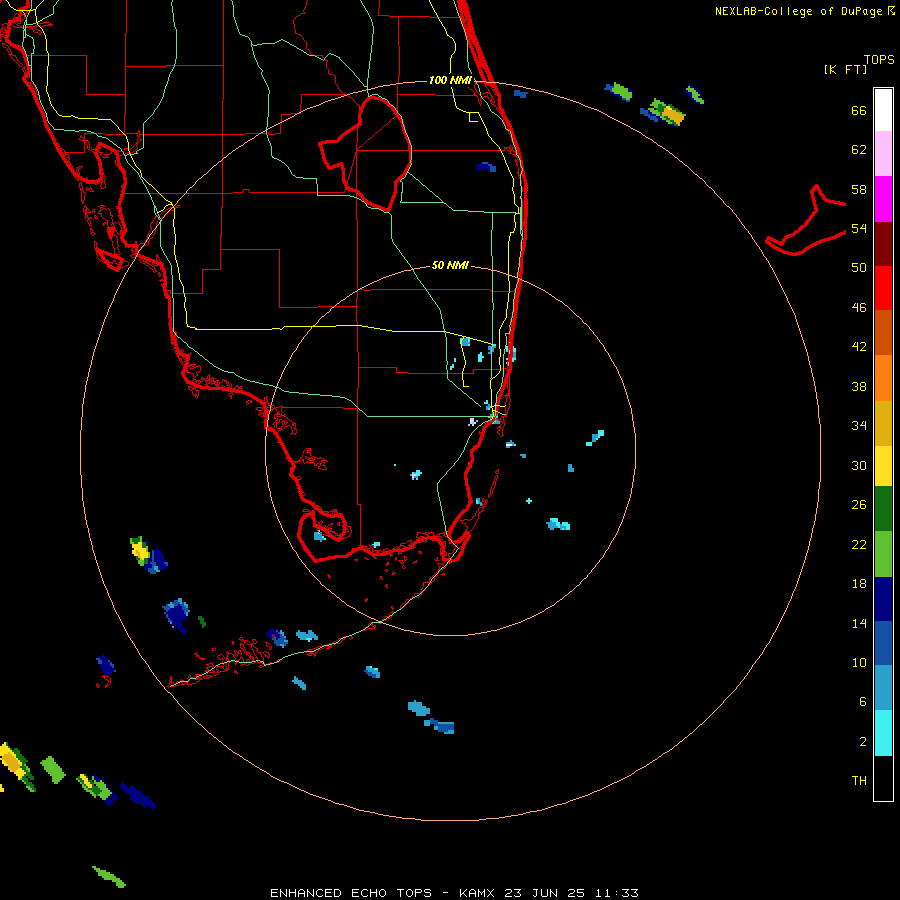
Task: Click the '11:33' timestamp text
Action: pos(616,893)
